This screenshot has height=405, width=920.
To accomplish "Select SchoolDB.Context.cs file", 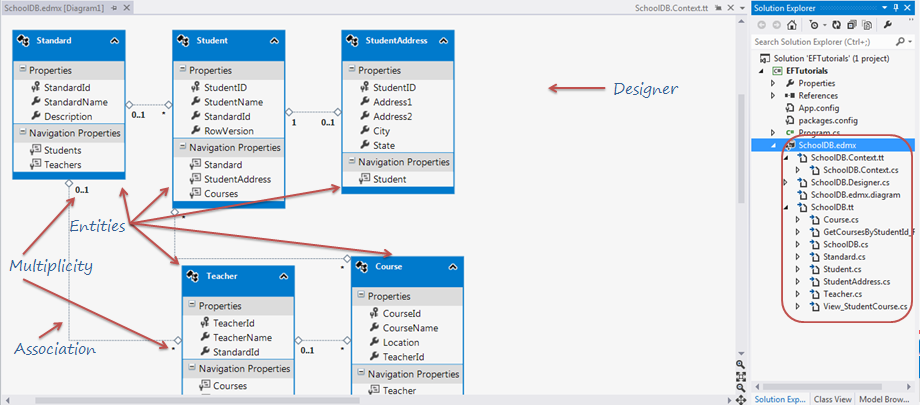I will 860,170.
